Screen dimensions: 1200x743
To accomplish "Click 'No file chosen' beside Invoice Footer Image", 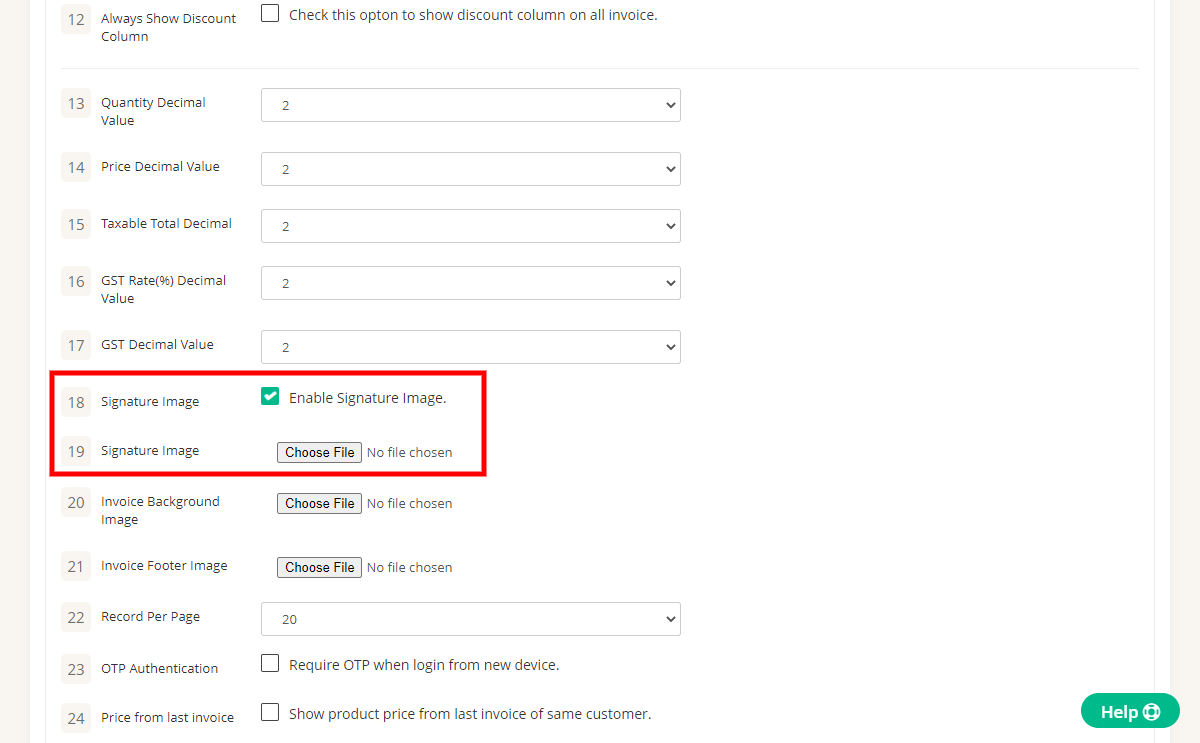I will [x=409, y=568].
